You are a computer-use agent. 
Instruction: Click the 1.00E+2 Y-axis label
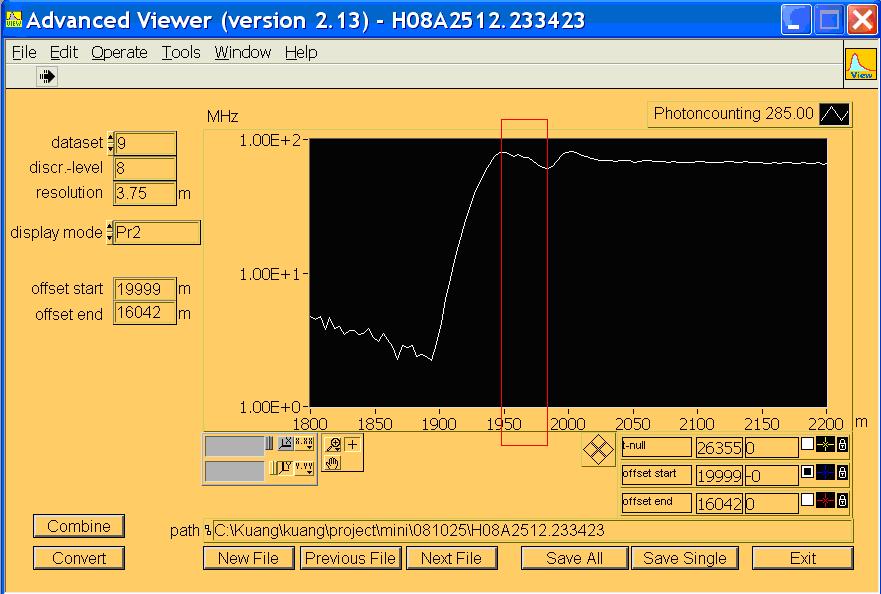point(270,140)
